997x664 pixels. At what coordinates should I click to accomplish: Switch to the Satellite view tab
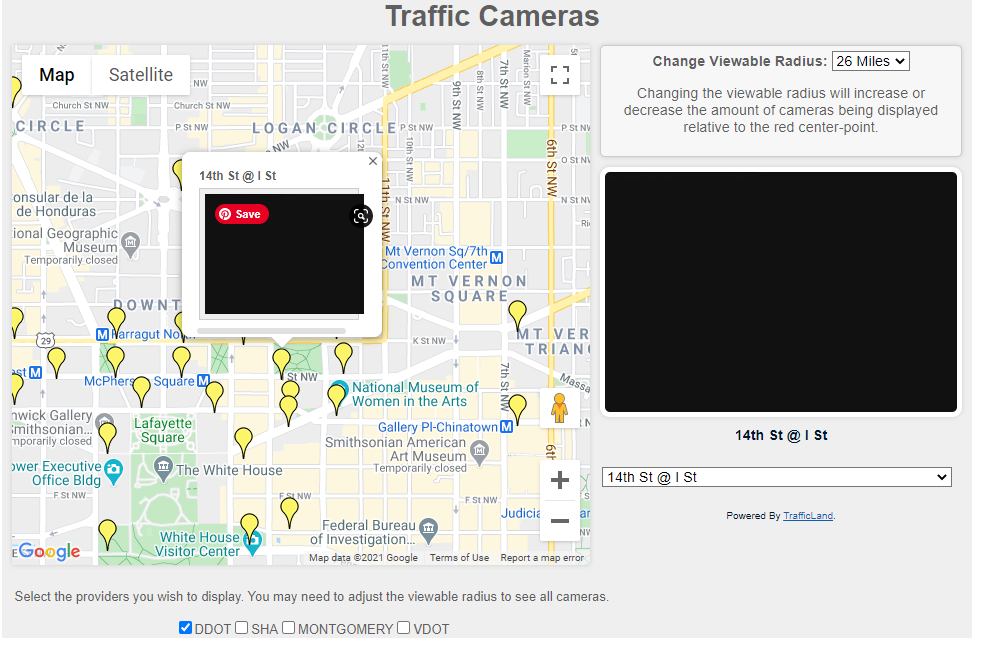[x=141, y=75]
